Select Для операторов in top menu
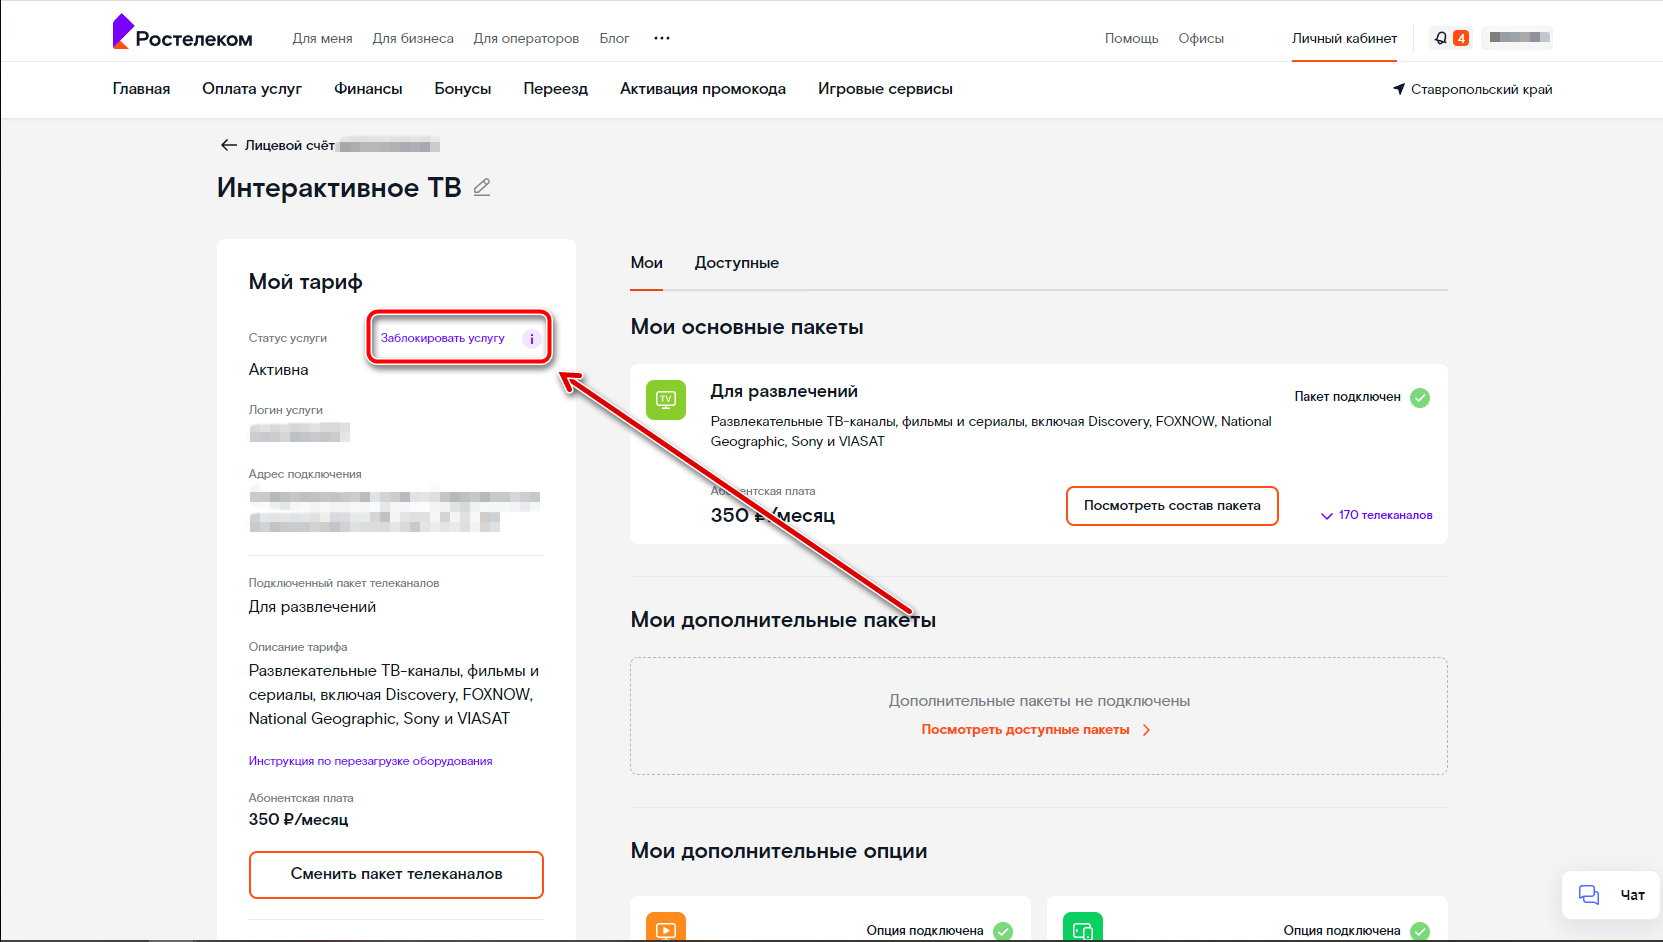 coord(526,38)
